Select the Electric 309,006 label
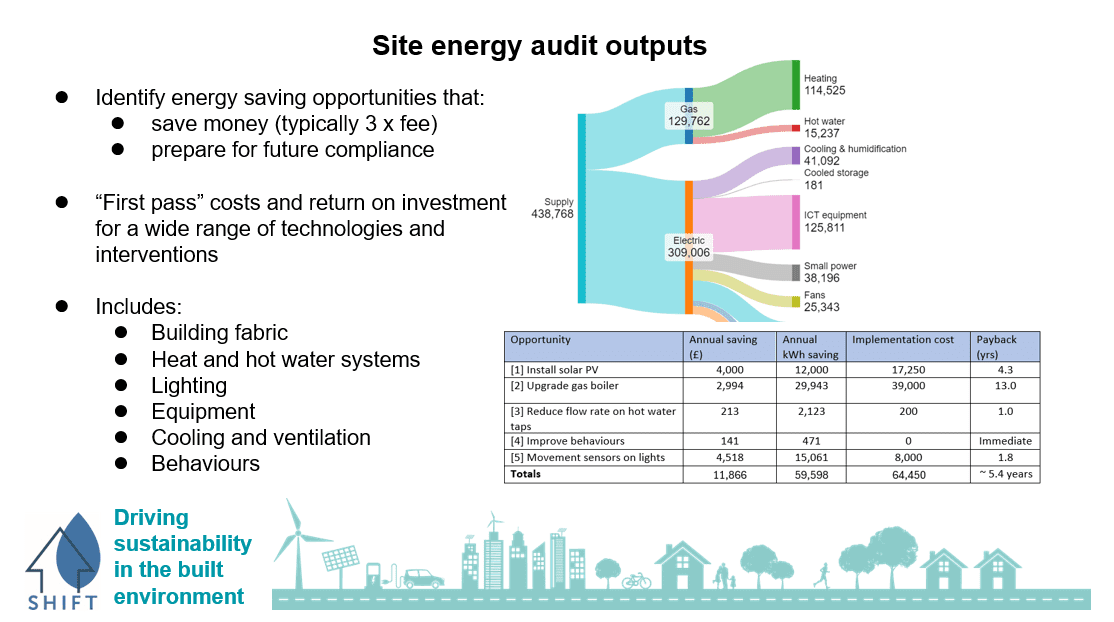1114x622 pixels. coord(688,247)
